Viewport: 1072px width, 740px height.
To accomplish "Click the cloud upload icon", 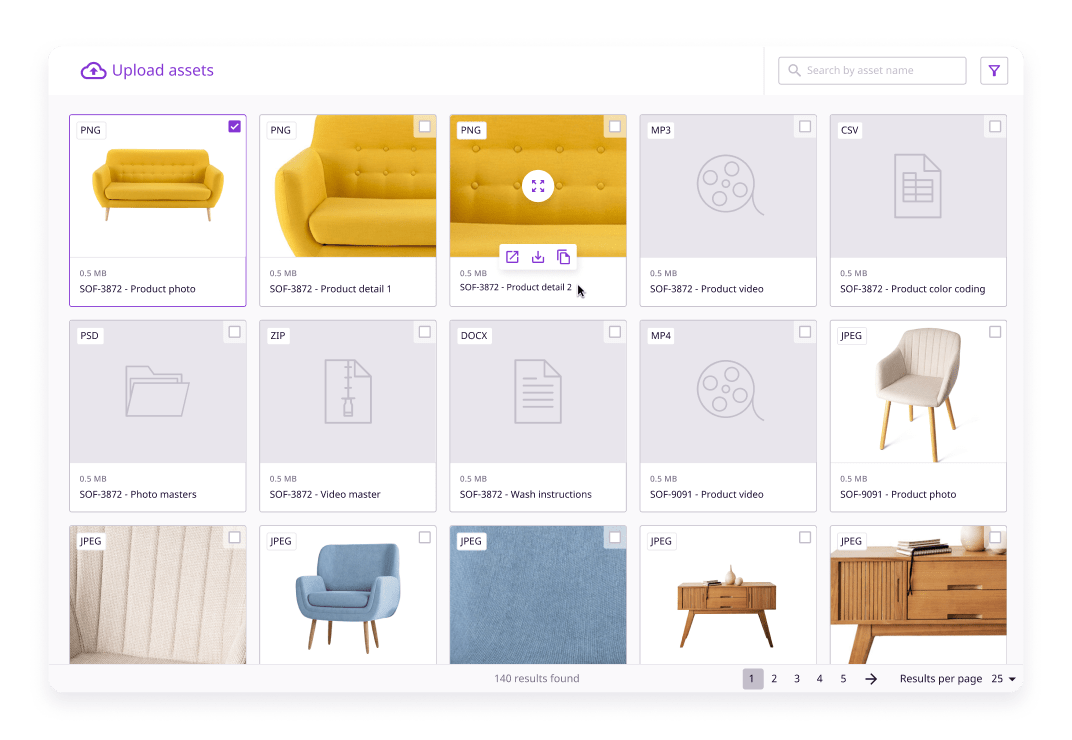I will [x=93, y=69].
